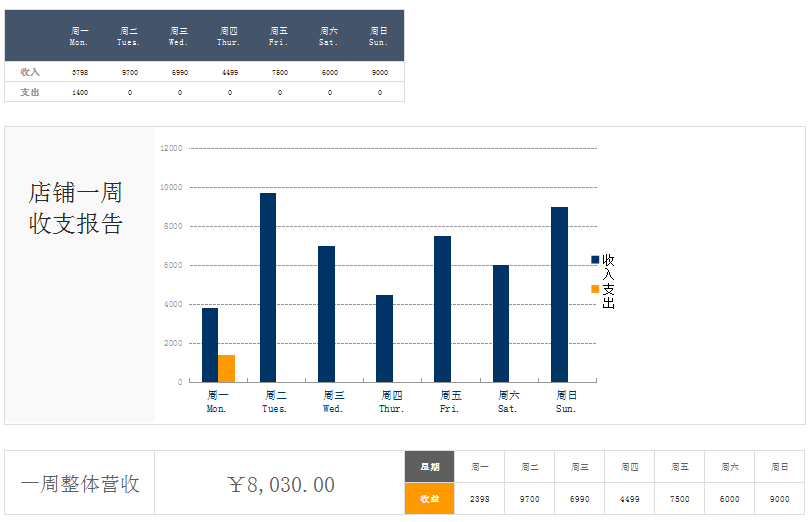Select Tuesday's tall blue income bar
The image size is (810, 522).
pyautogui.click(x=268, y=287)
